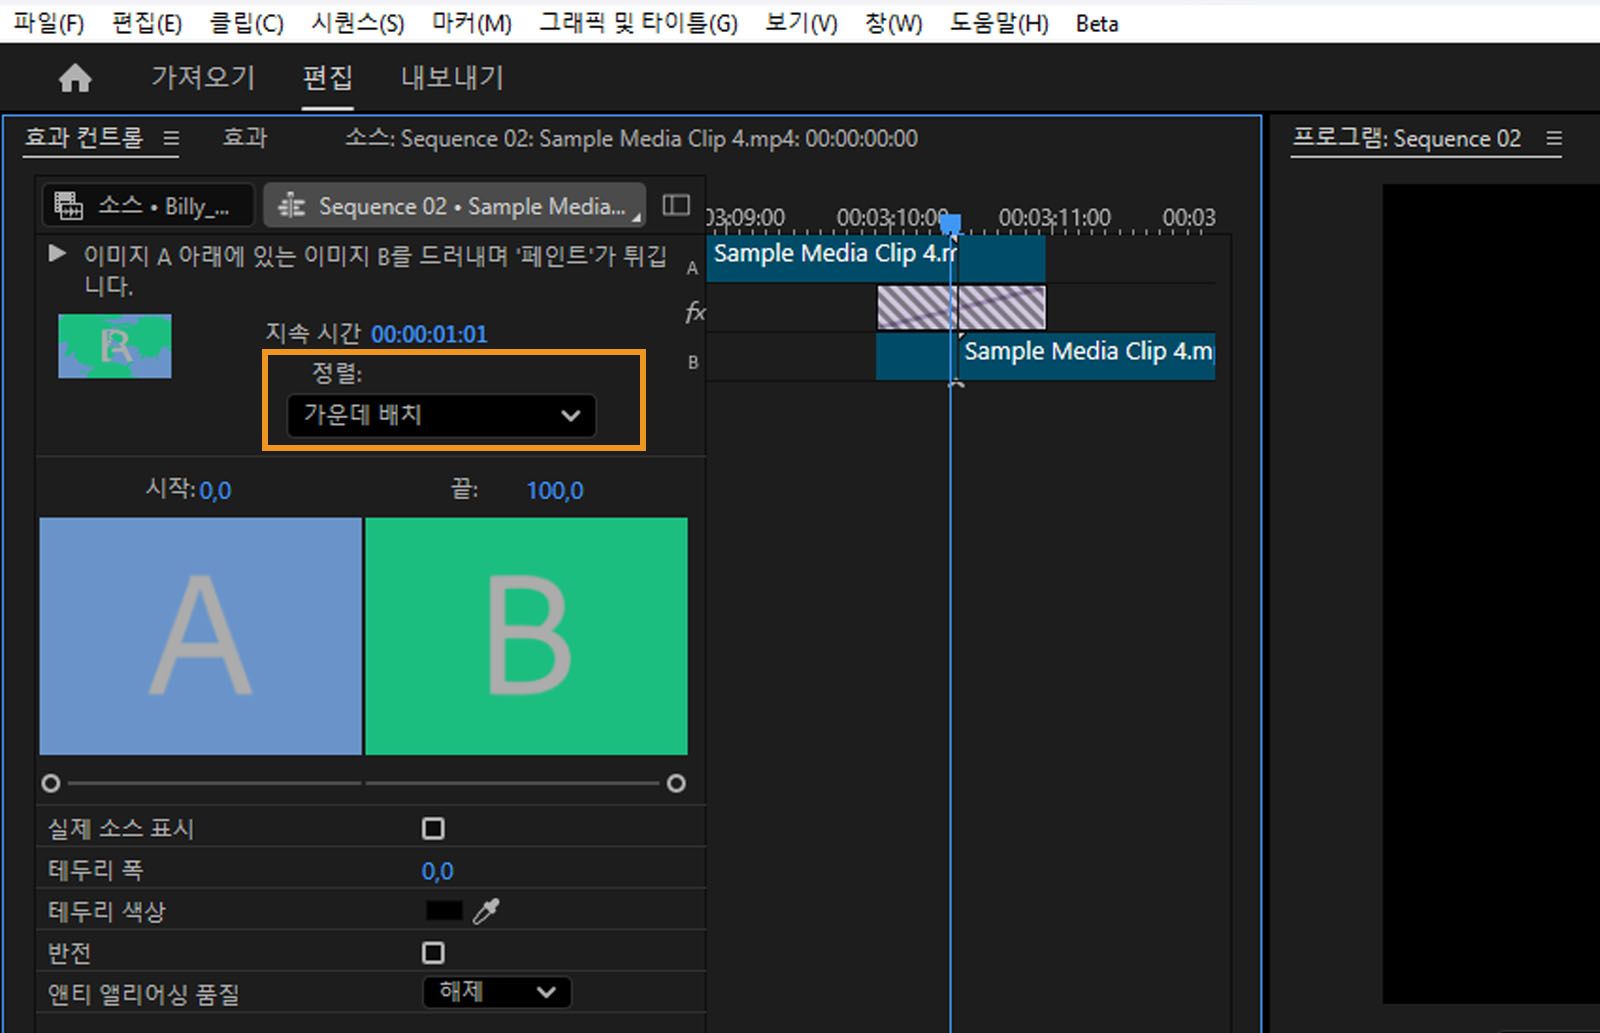Select the 소스: Sequence 02 panel tab
1600x1033 pixels.
(631, 138)
